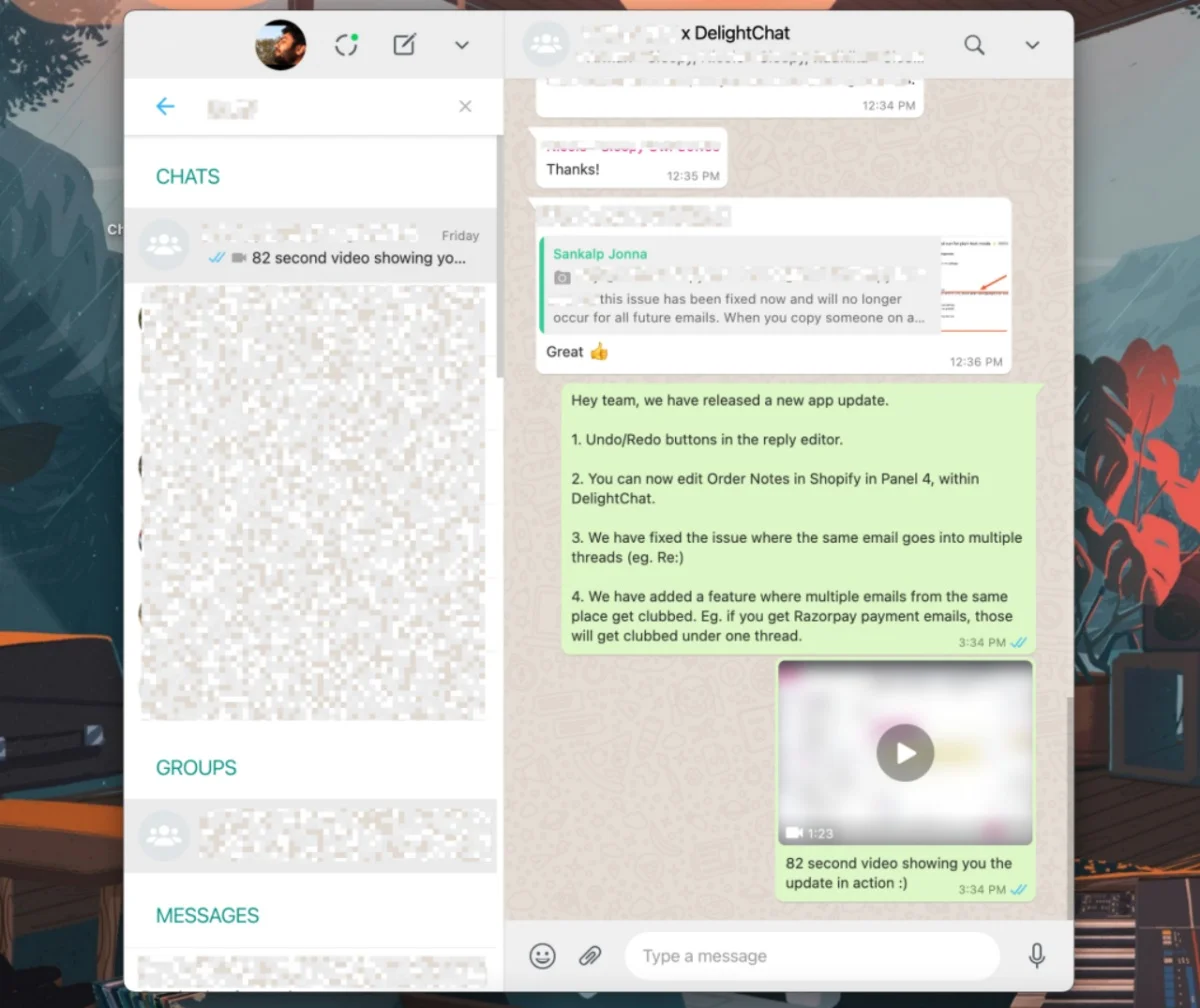The image size is (1200, 1008).
Task: Type in the message input field
Action: pos(810,956)
